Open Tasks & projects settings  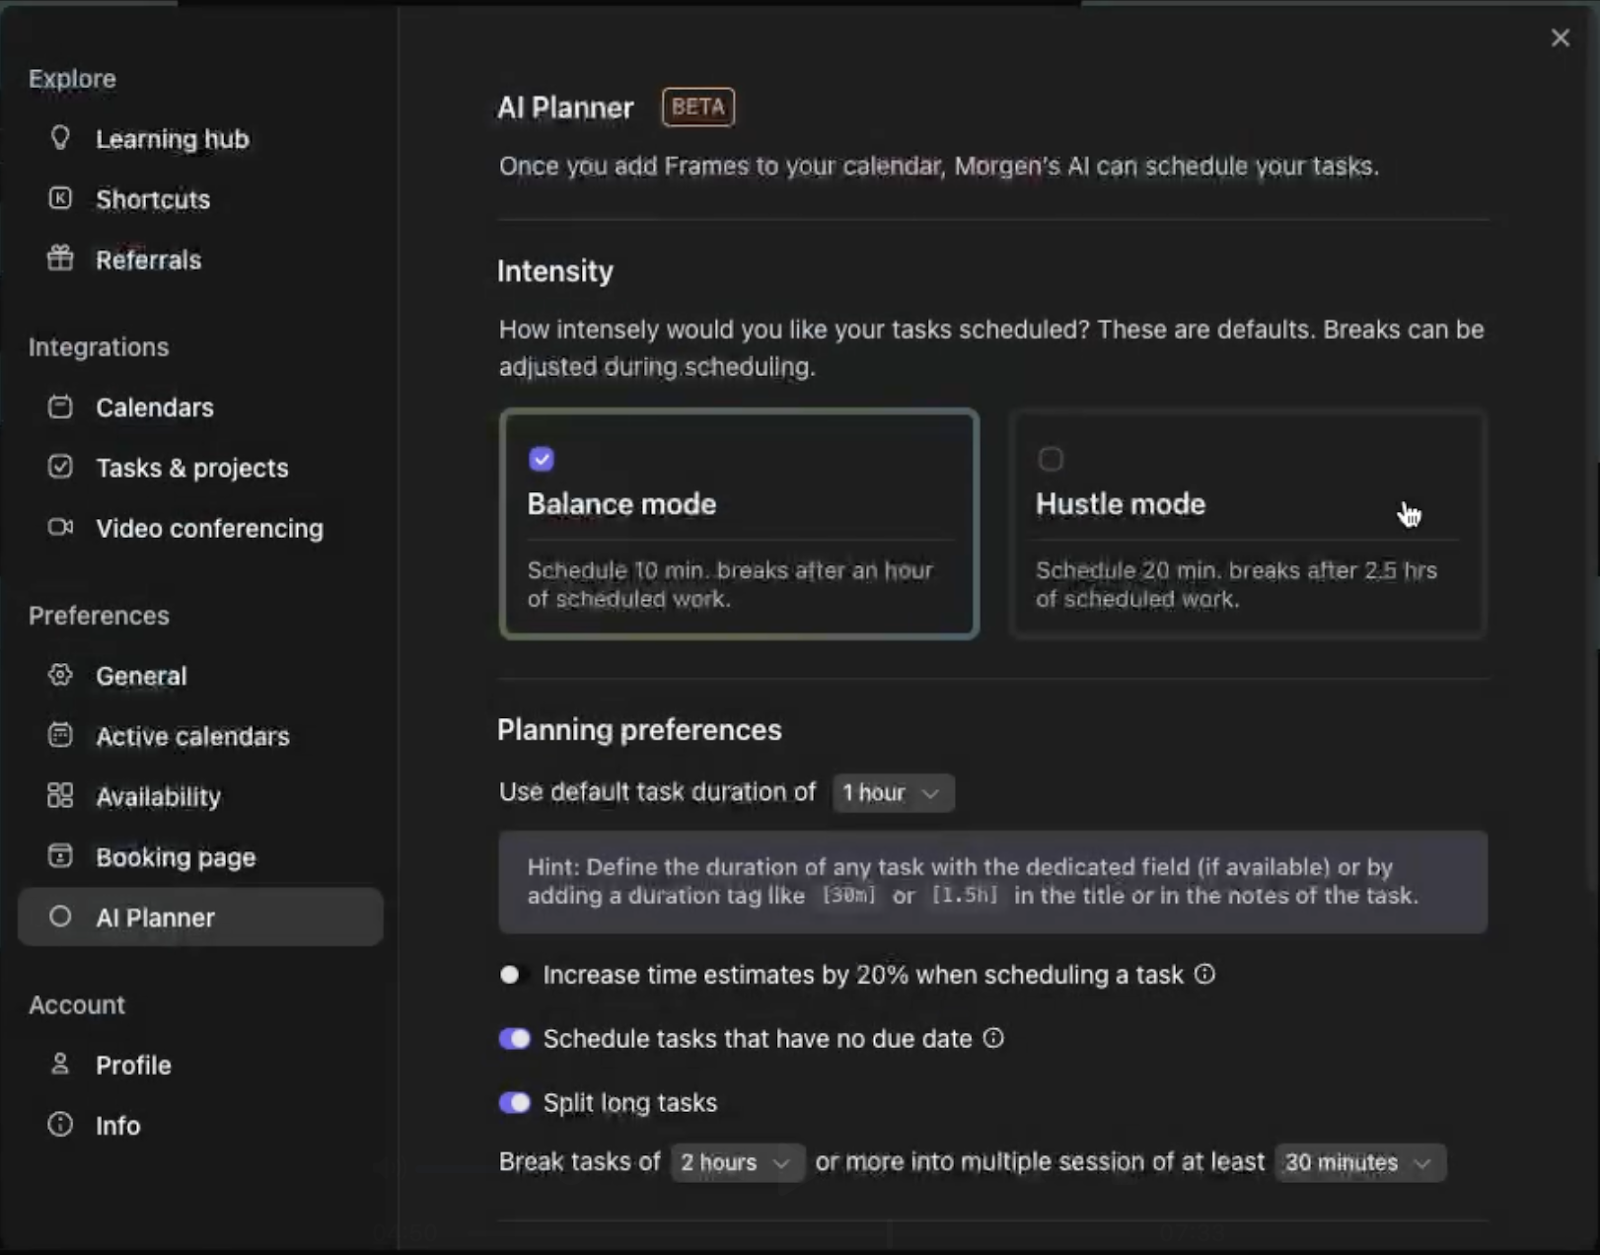(191, 468)
